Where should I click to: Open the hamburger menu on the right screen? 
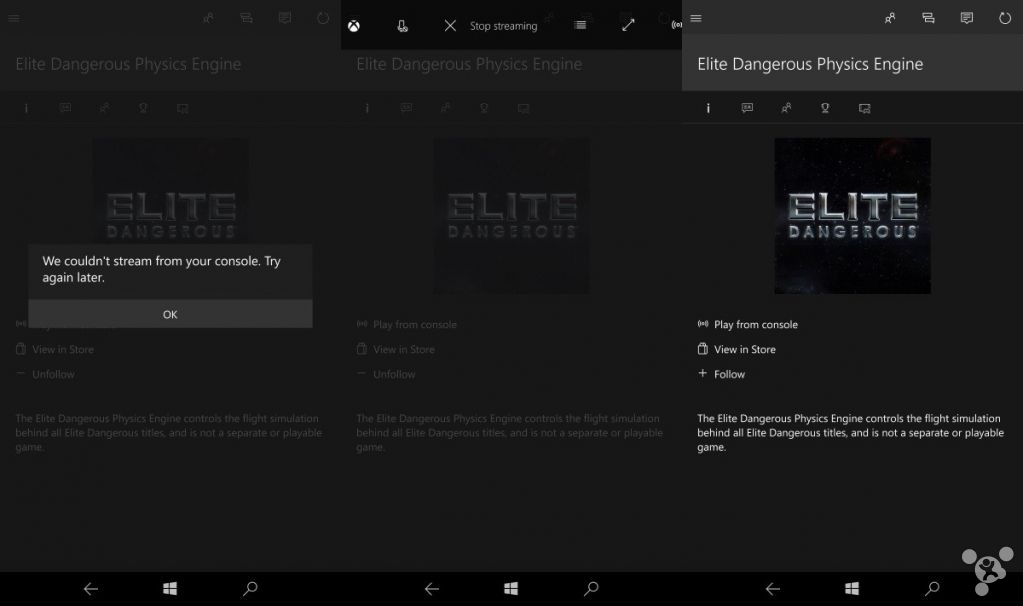(x=696, y=18)
